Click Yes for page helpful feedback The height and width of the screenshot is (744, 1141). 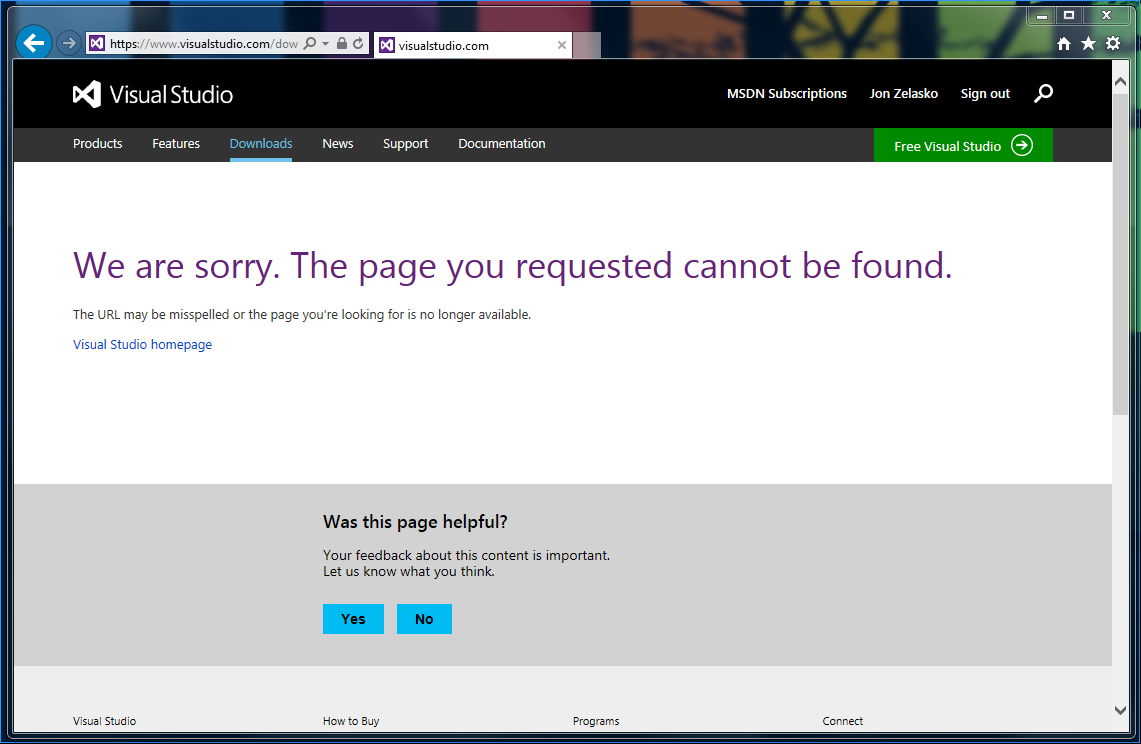coord(353,619)
